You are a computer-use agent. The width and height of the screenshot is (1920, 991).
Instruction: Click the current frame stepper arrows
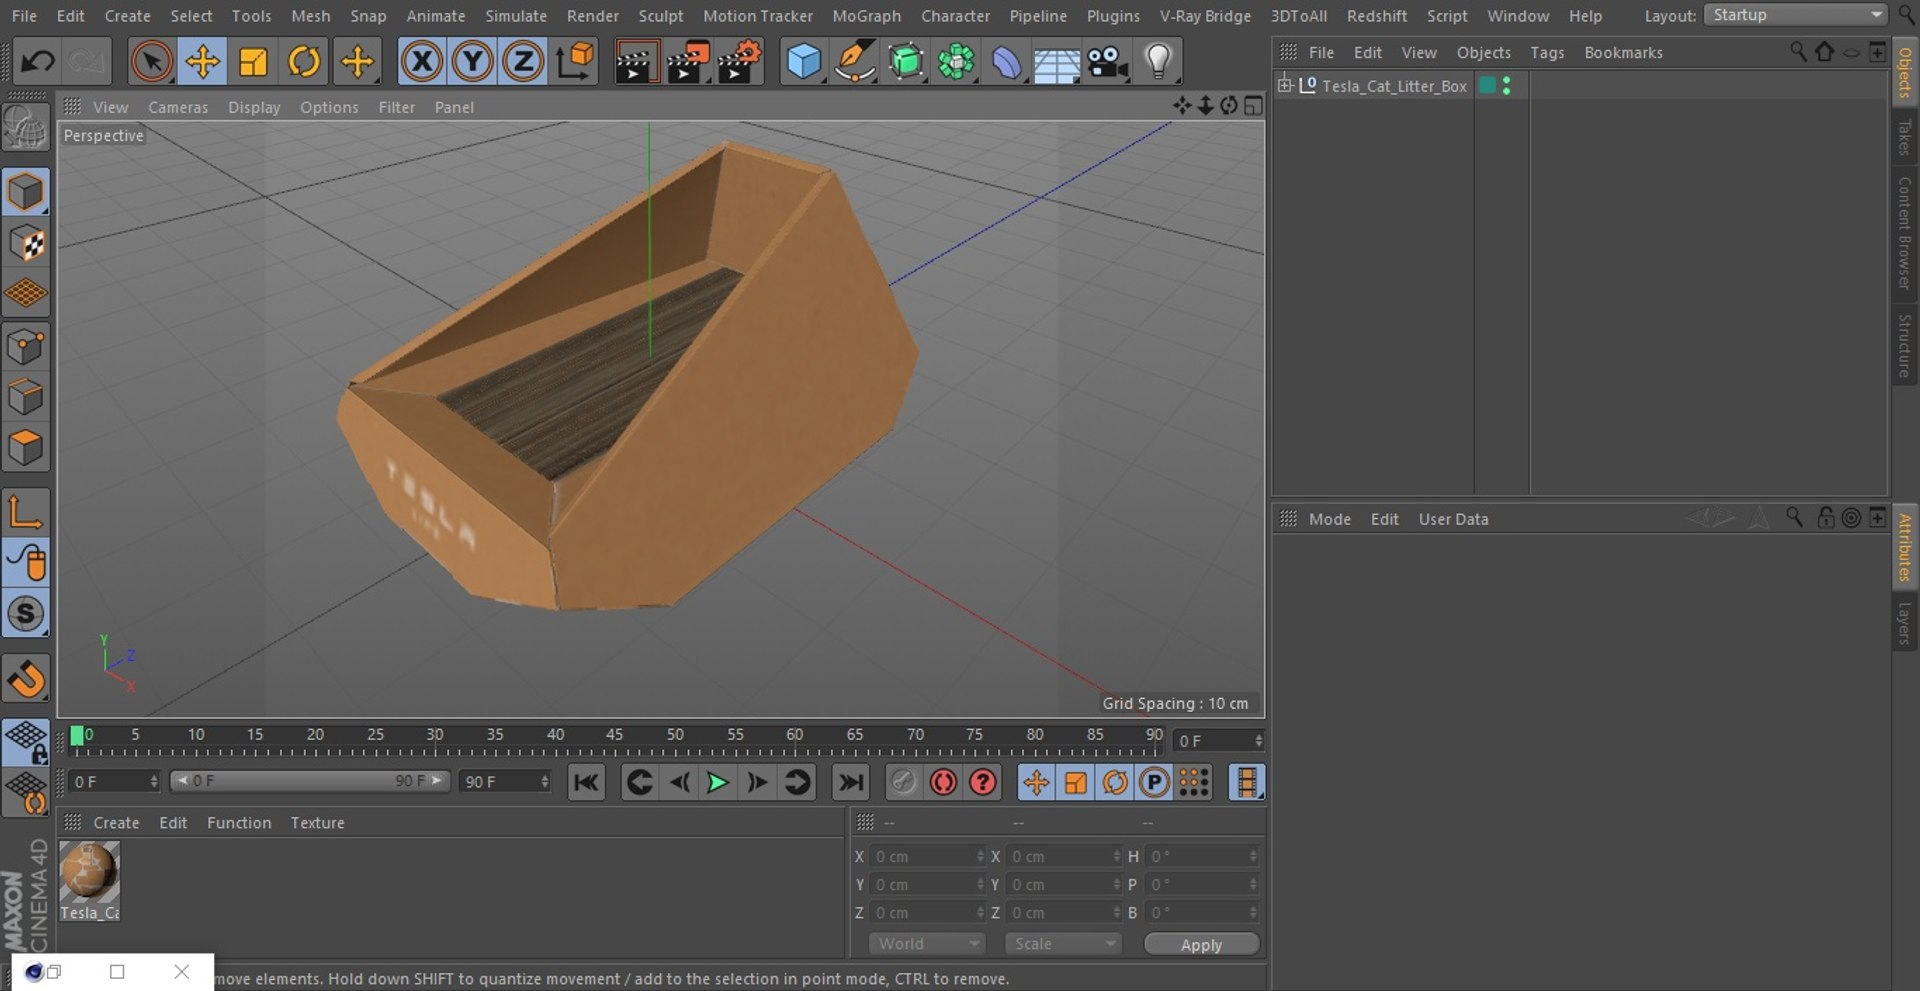click(x=1258, y=741)
